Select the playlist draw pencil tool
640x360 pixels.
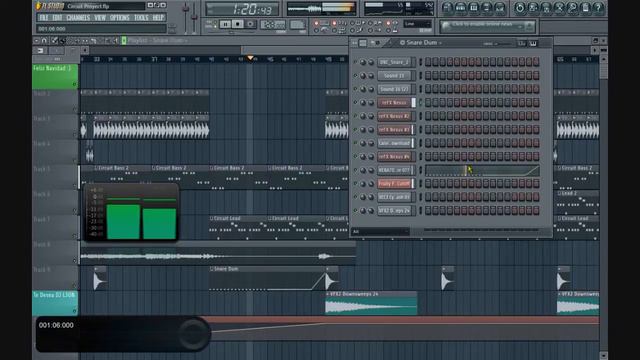click(x=54, y=41)
